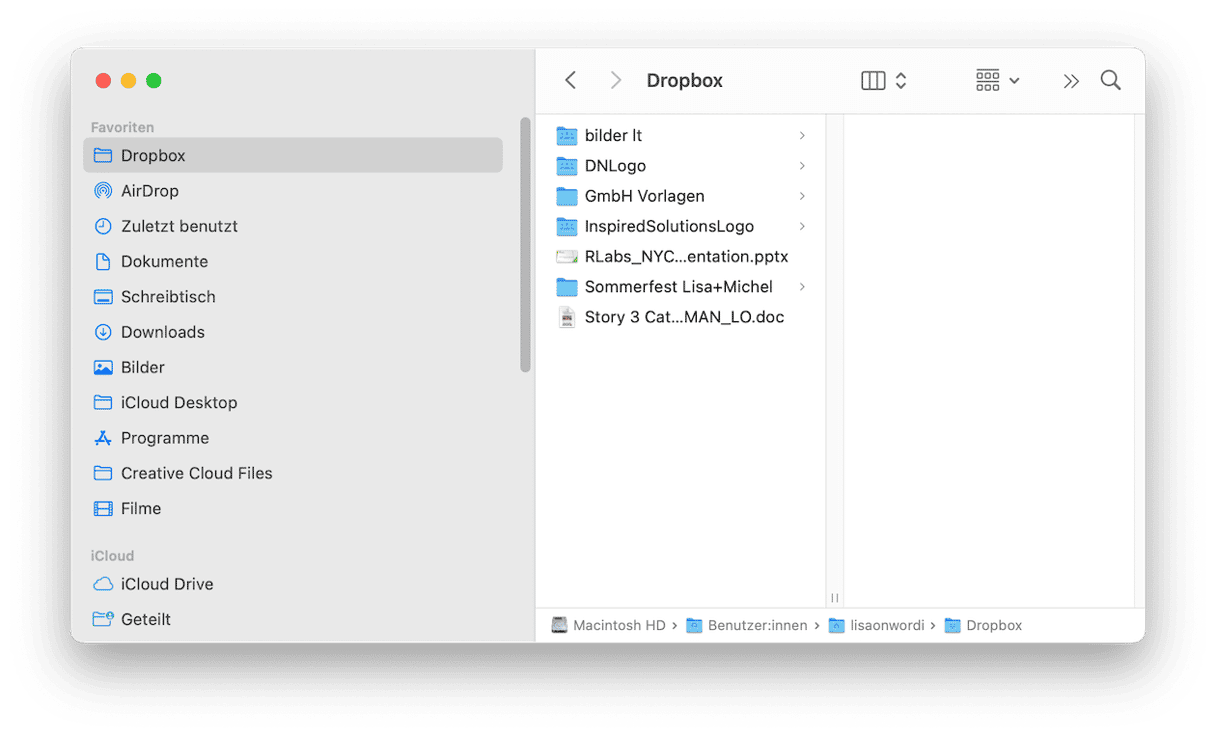This screenshot has width=1216, height=736.
Task: Expand Sommerfest Lisa+Michel via its chevron
Action: pyautogui.click(x=802, y=287)
